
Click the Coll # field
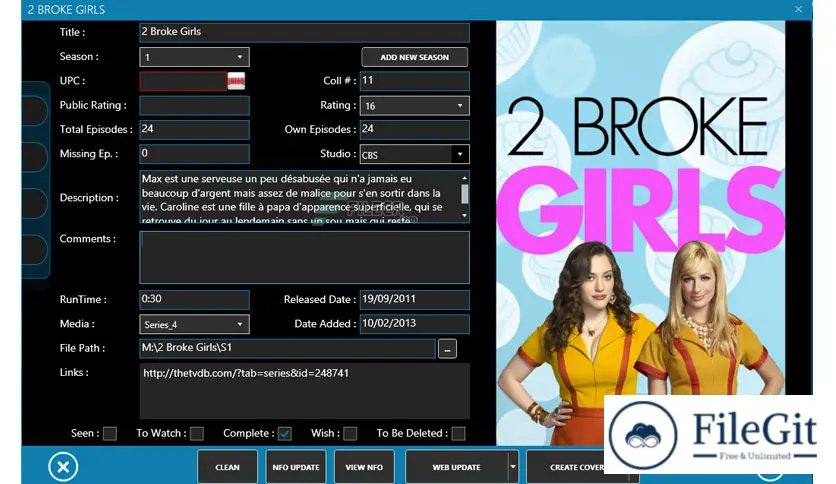(x=414, y=81)
